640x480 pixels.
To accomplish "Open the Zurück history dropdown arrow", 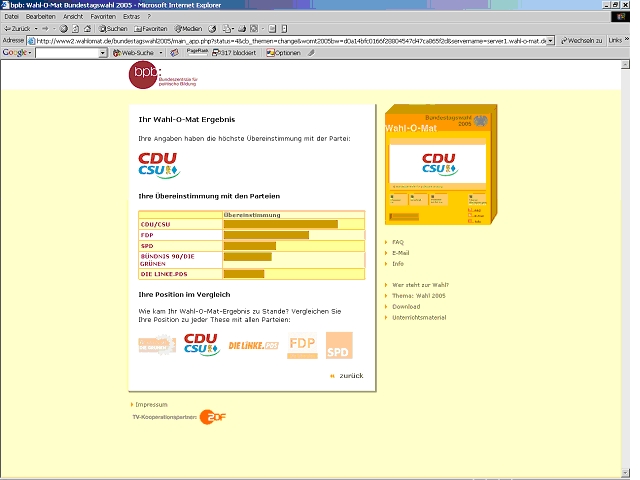I will pyautogui.click(x=36, y=29).
